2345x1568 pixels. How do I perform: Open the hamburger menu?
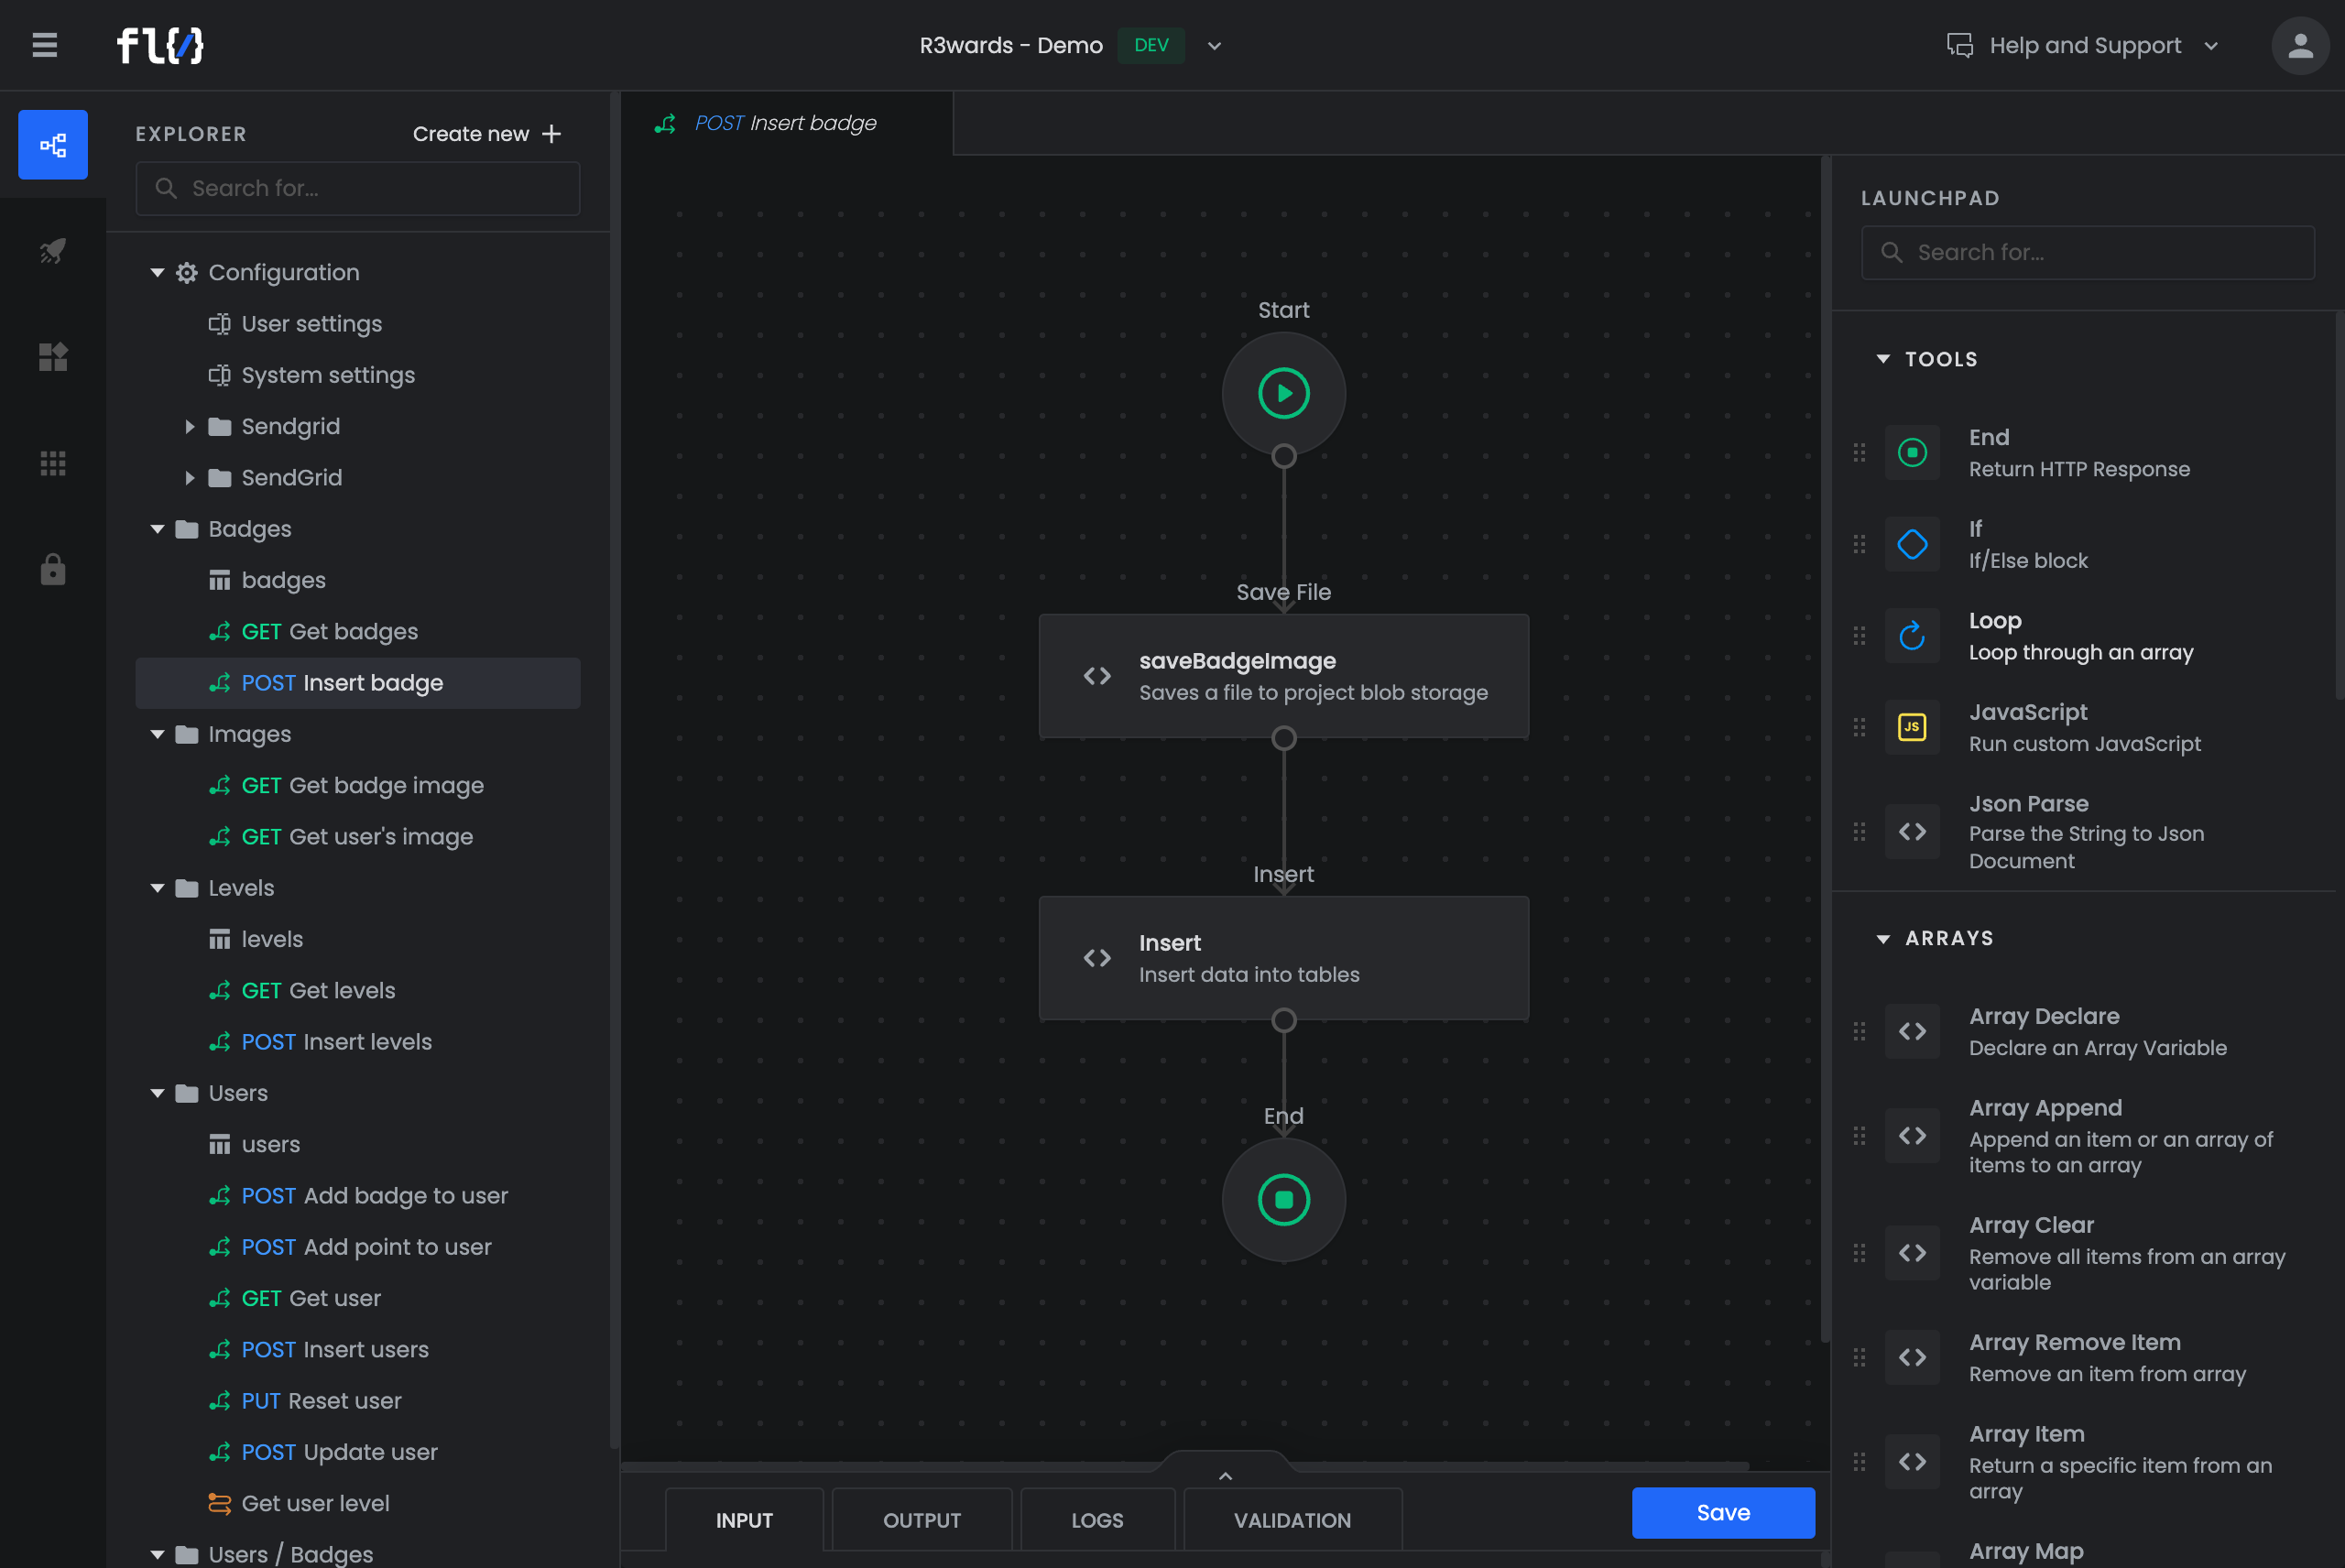pos(44,45)
